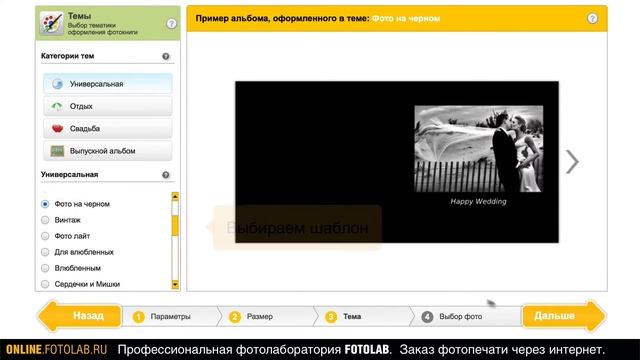Select the Для влюбленных radio button
This screenshot has height=360, width=640.
(45, 252)
